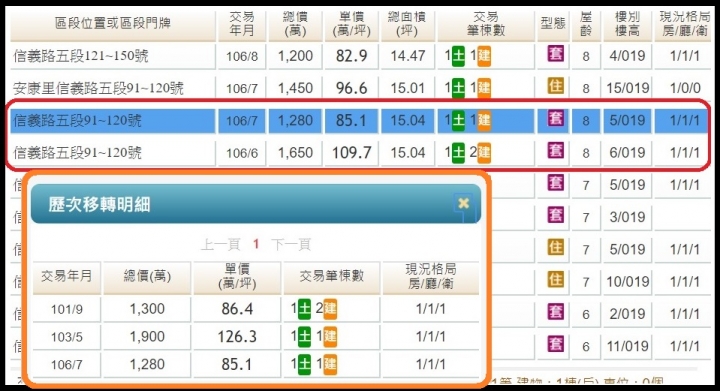Viewport: 720px width, 391px height.
Task: Click 套 type icon in 106/8 row
Action: (x=556, y=55)
